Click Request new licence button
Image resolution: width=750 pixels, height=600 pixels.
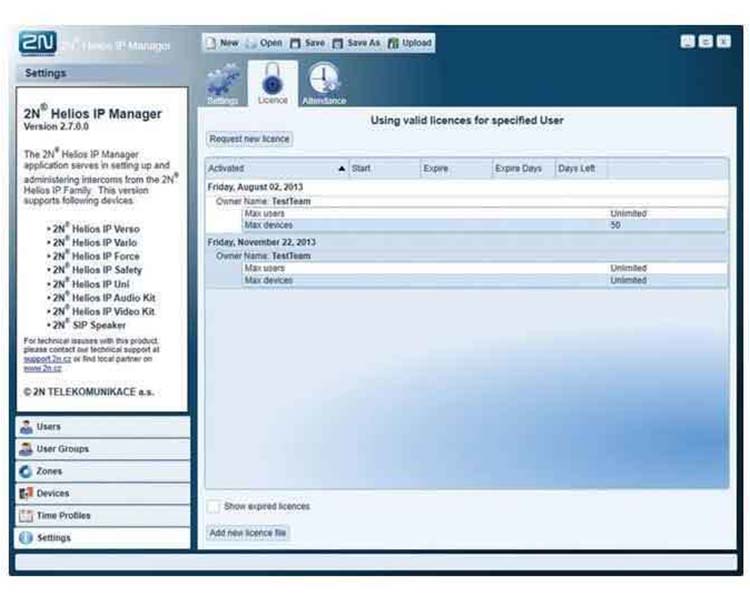coord(250,139)
